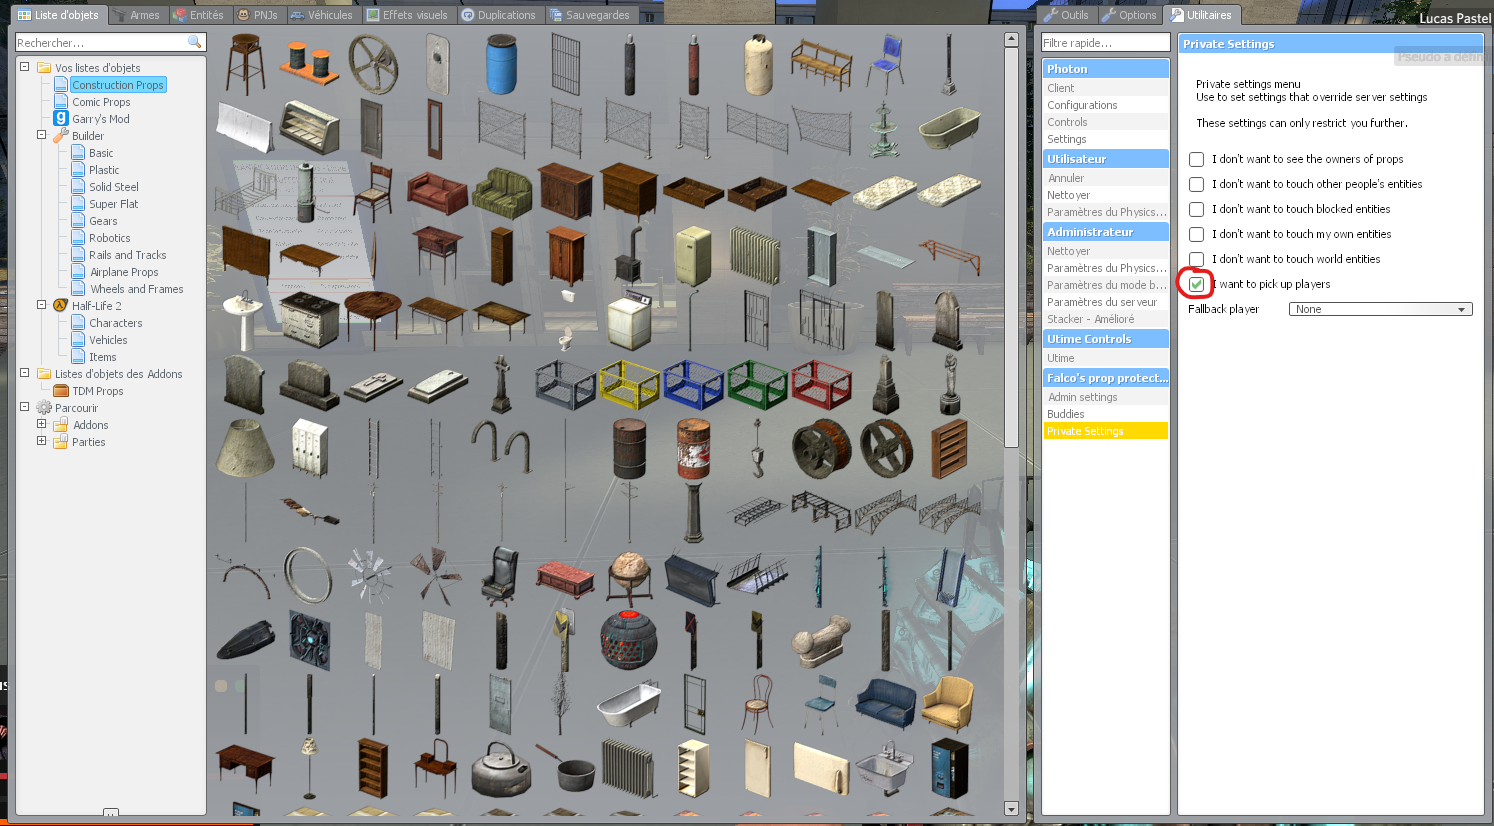The width and height of the screenshot is (1494, 826).
Task: Choose the metal kettle prop
Action: pos(501,768)
